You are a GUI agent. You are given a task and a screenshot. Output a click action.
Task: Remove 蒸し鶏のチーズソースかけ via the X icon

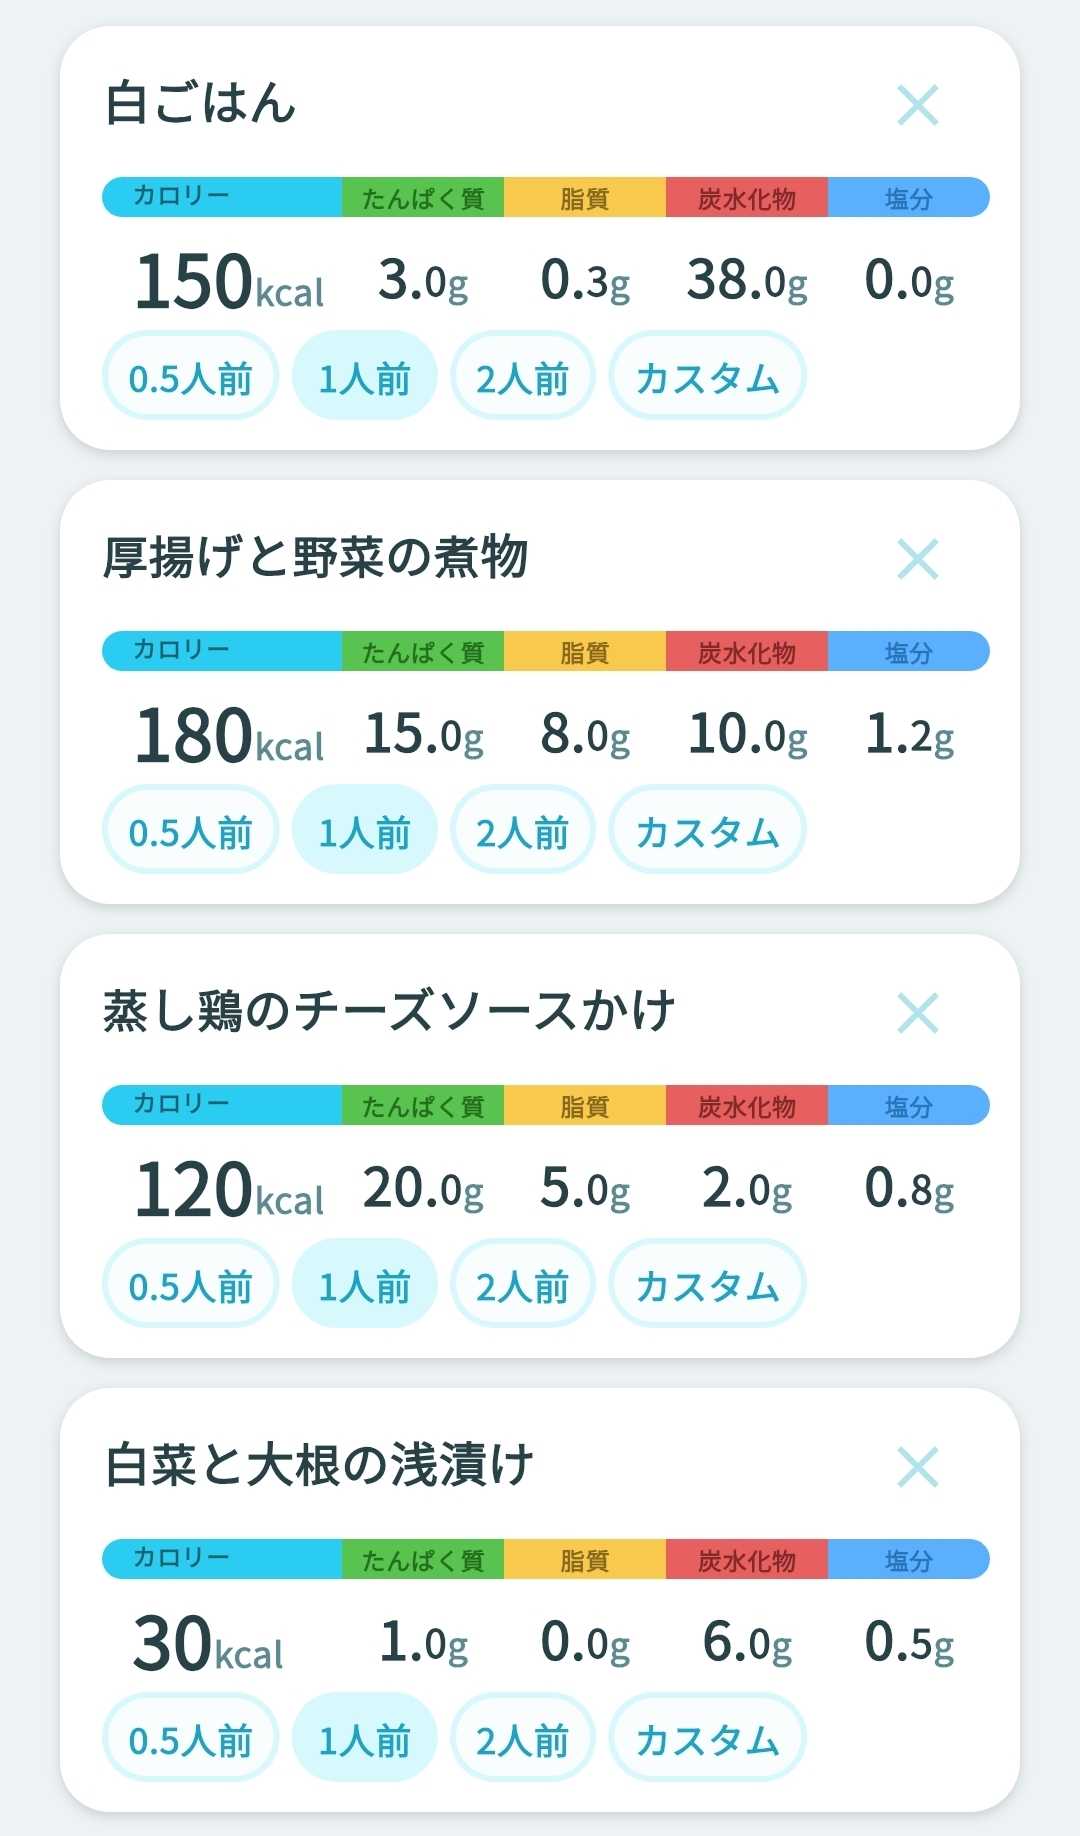tap(917, 1013)
